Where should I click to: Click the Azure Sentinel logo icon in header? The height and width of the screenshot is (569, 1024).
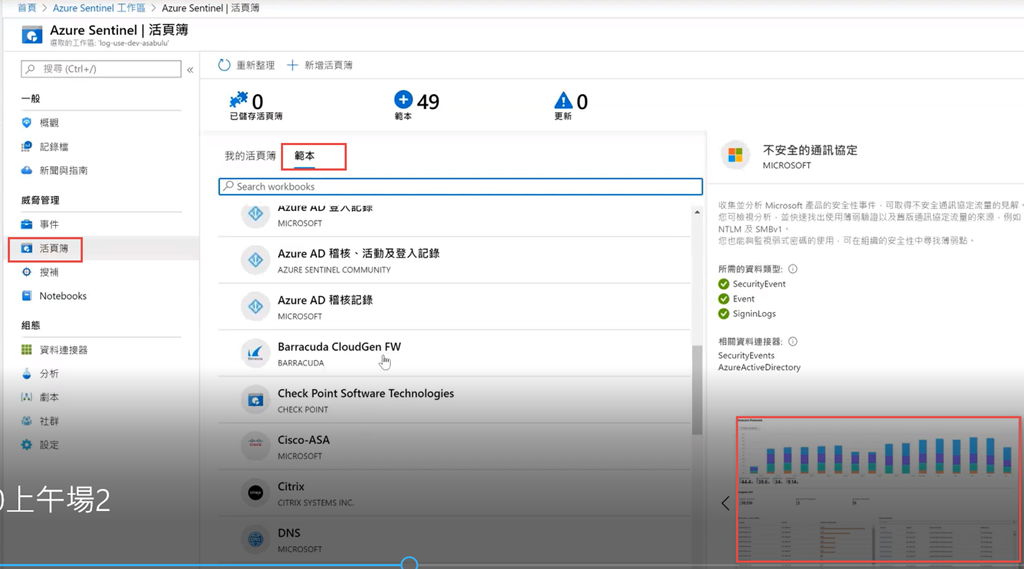(x=31, y=35)
